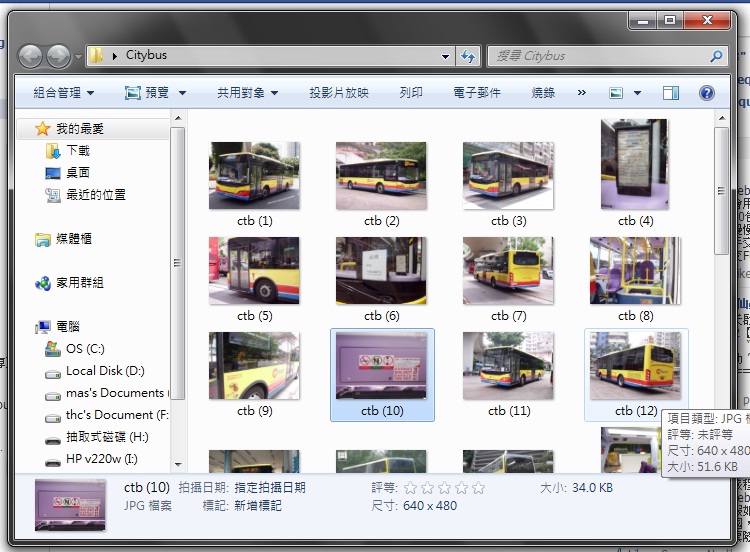Image resolution: width=750 pixels, height=552 pixels.
Task: Click the Help question mark icon
Action: click(706, 93)
